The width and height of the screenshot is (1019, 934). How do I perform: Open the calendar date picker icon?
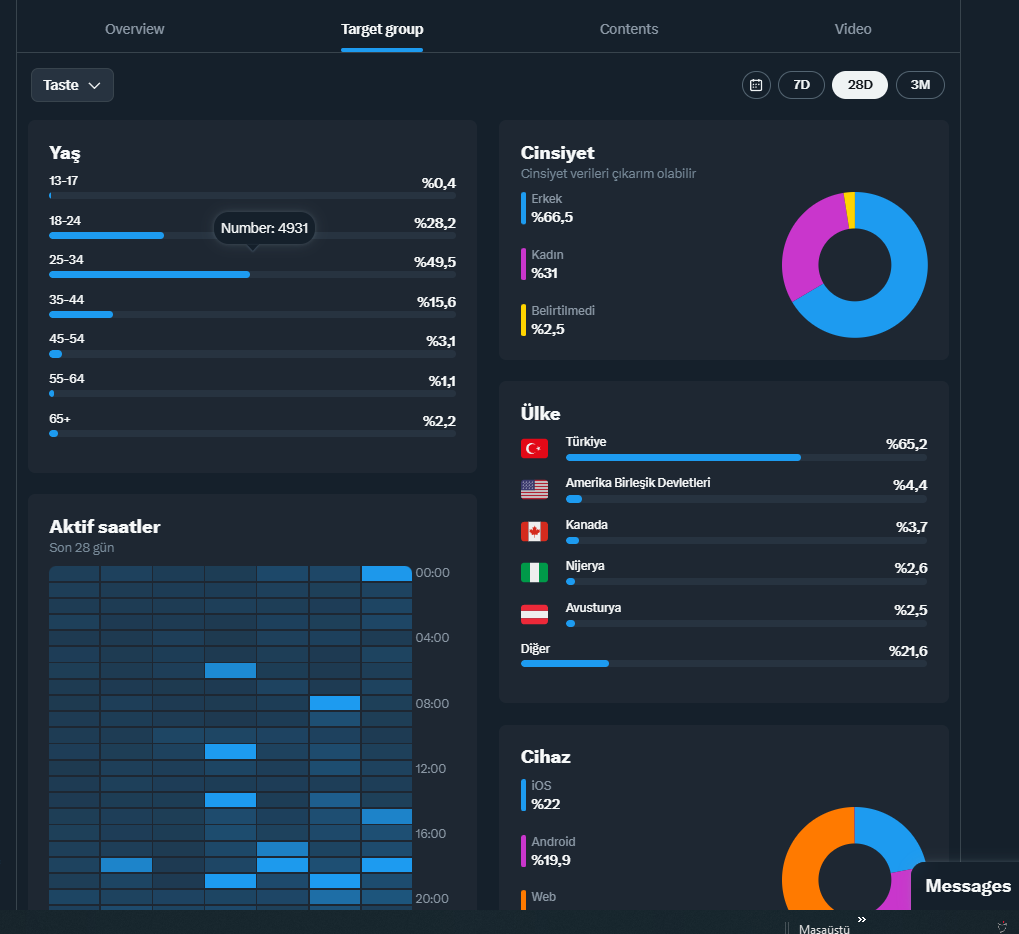pos(756,85)
